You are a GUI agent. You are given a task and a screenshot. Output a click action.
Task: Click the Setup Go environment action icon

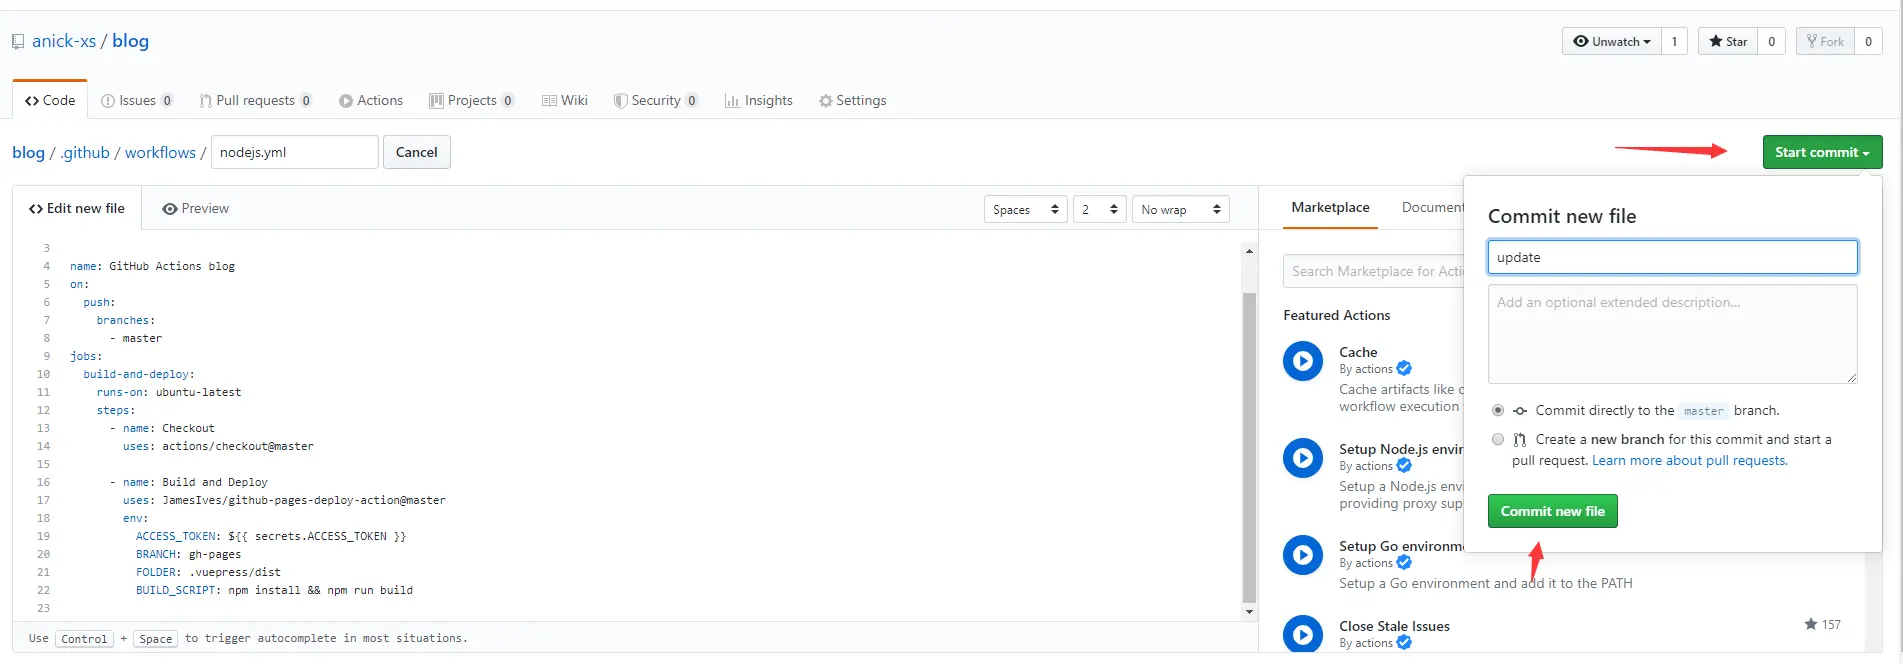pos(1303,555)
